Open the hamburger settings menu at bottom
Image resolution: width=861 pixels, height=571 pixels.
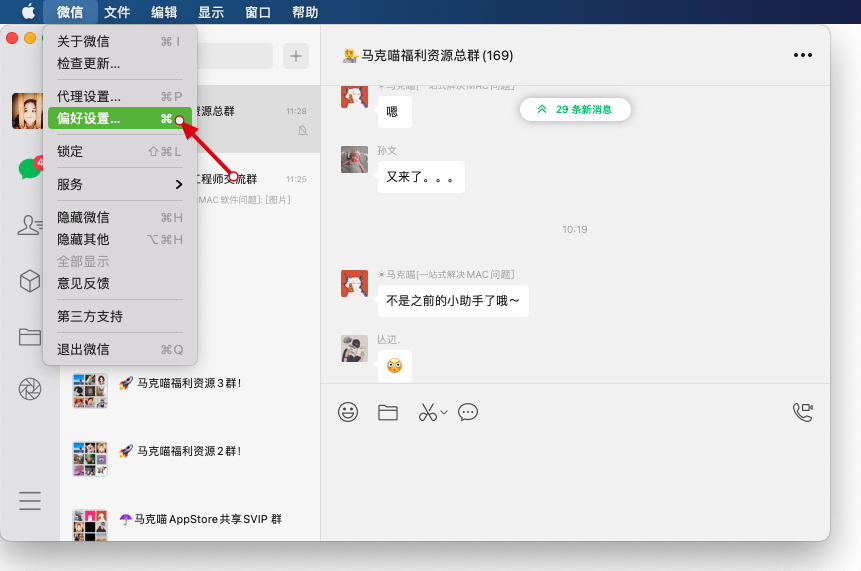tap(30, 501)
